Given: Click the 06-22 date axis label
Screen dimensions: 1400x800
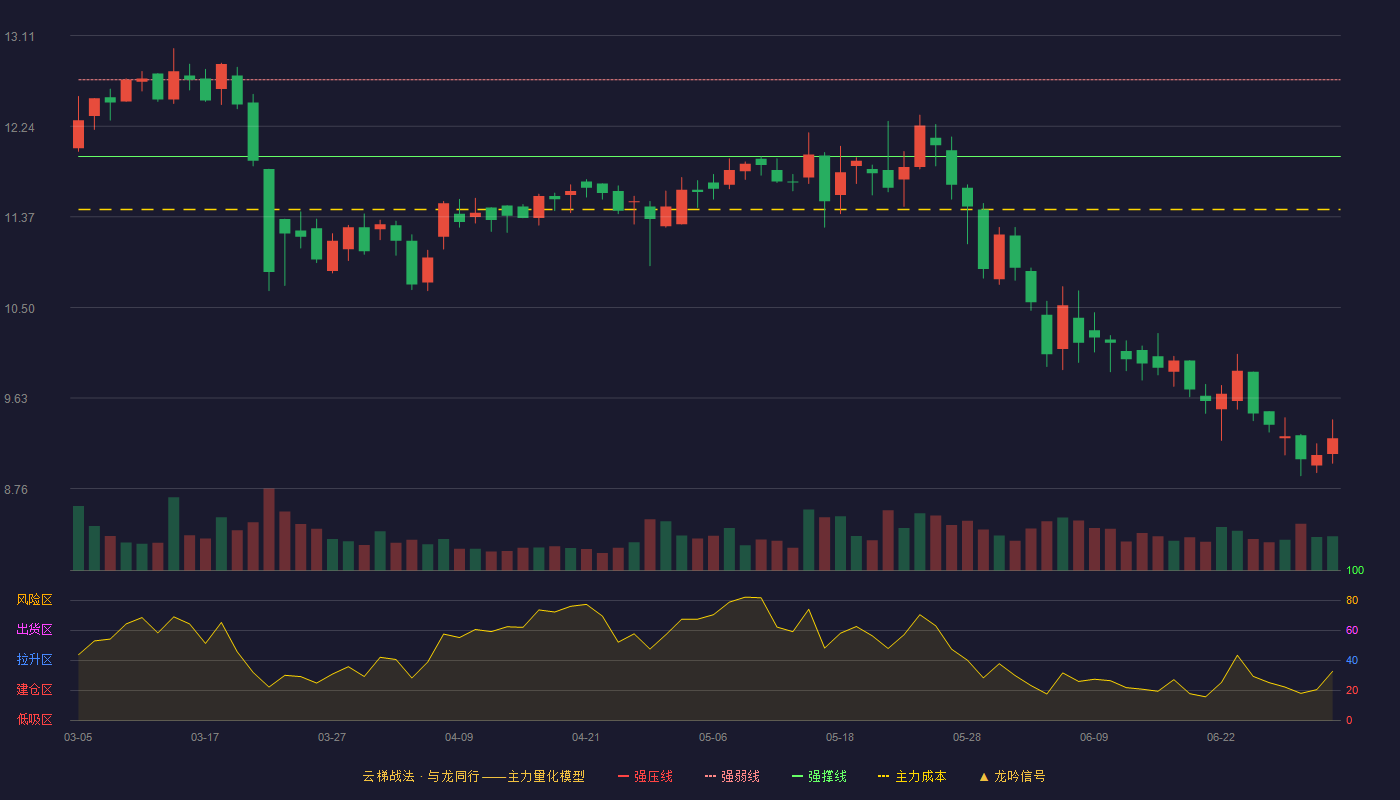Looking at the screenshot, I should (1221, 737).
